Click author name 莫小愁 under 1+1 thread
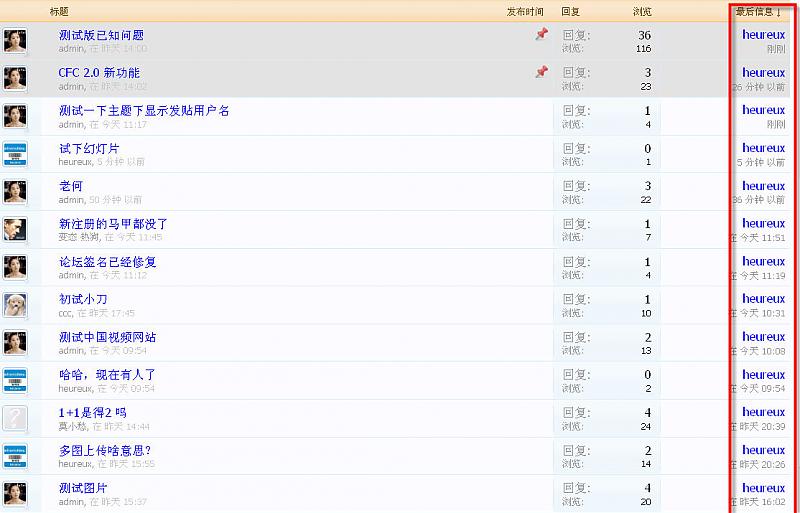Viewport: 800px width, 513px height. [71, 426]
